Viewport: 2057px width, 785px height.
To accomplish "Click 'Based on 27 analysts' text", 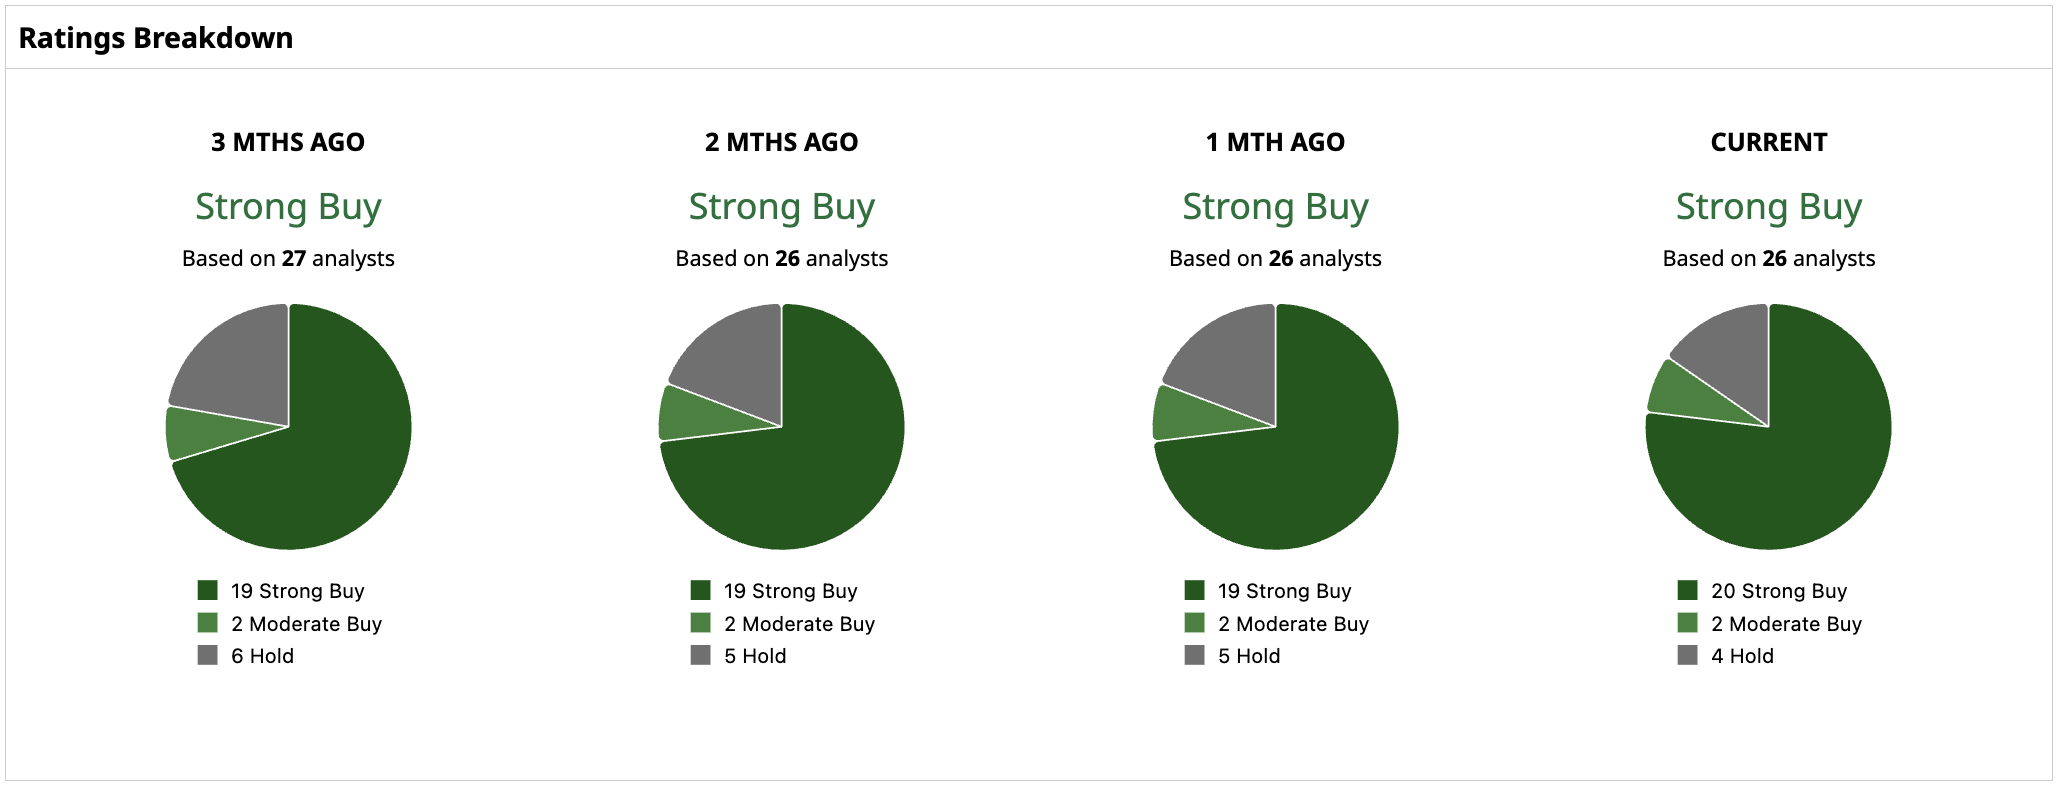I will 288,259.
